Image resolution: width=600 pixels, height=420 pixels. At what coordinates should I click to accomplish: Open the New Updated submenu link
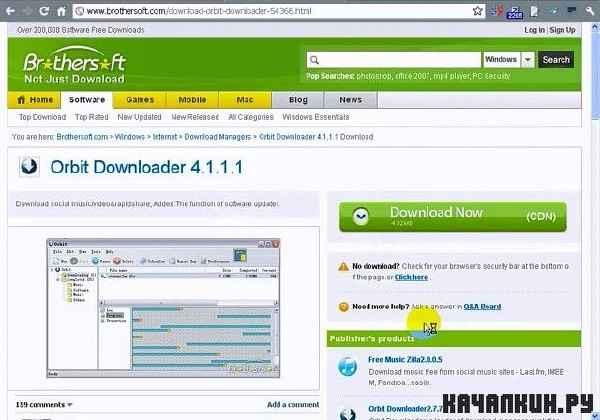coord(139,117)
